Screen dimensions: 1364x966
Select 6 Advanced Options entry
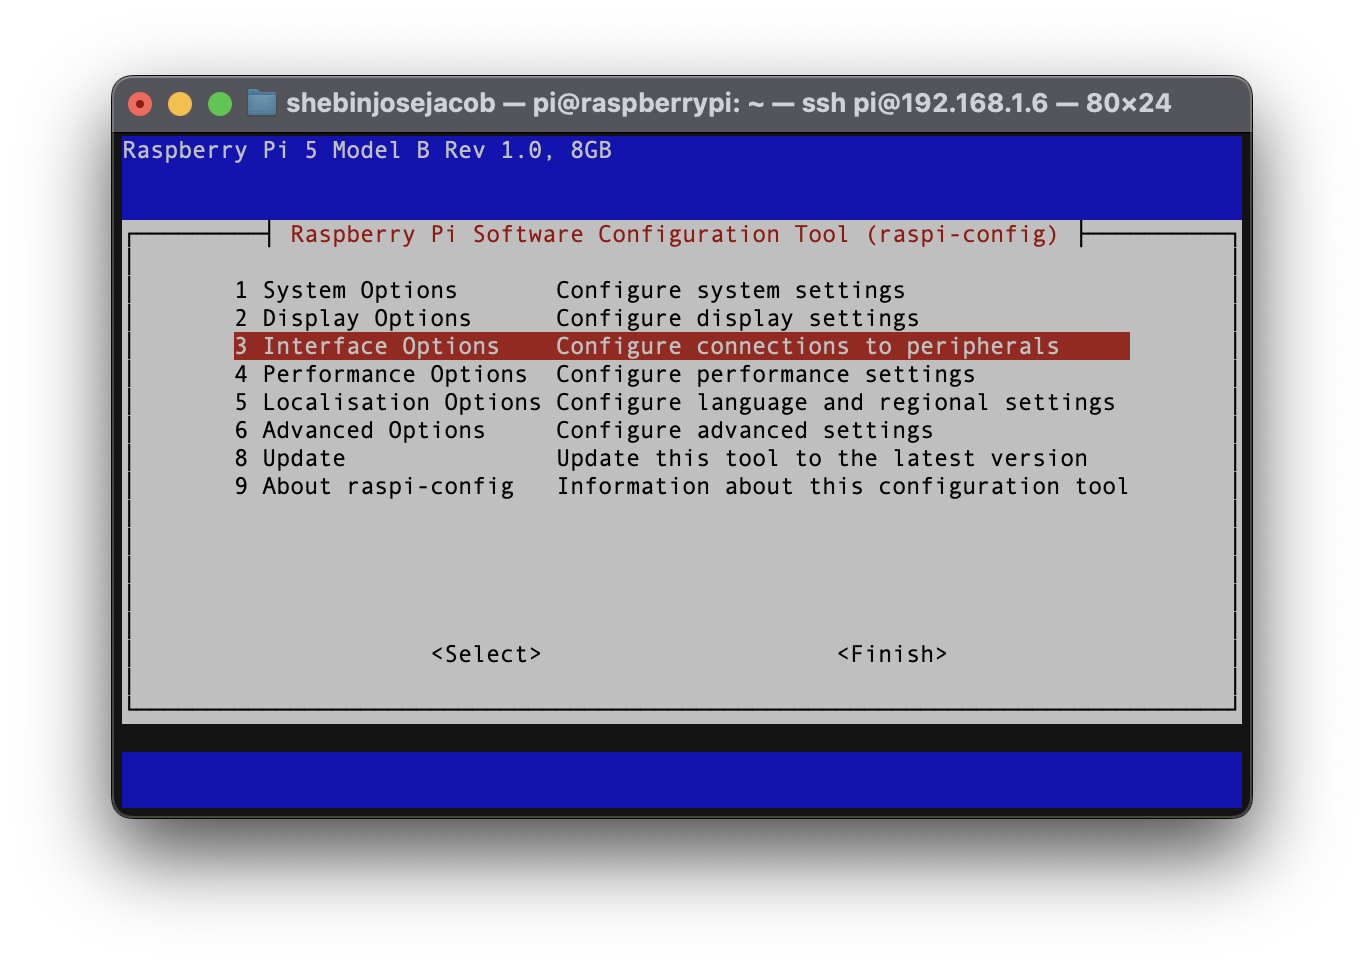click(x=360, y=430)
